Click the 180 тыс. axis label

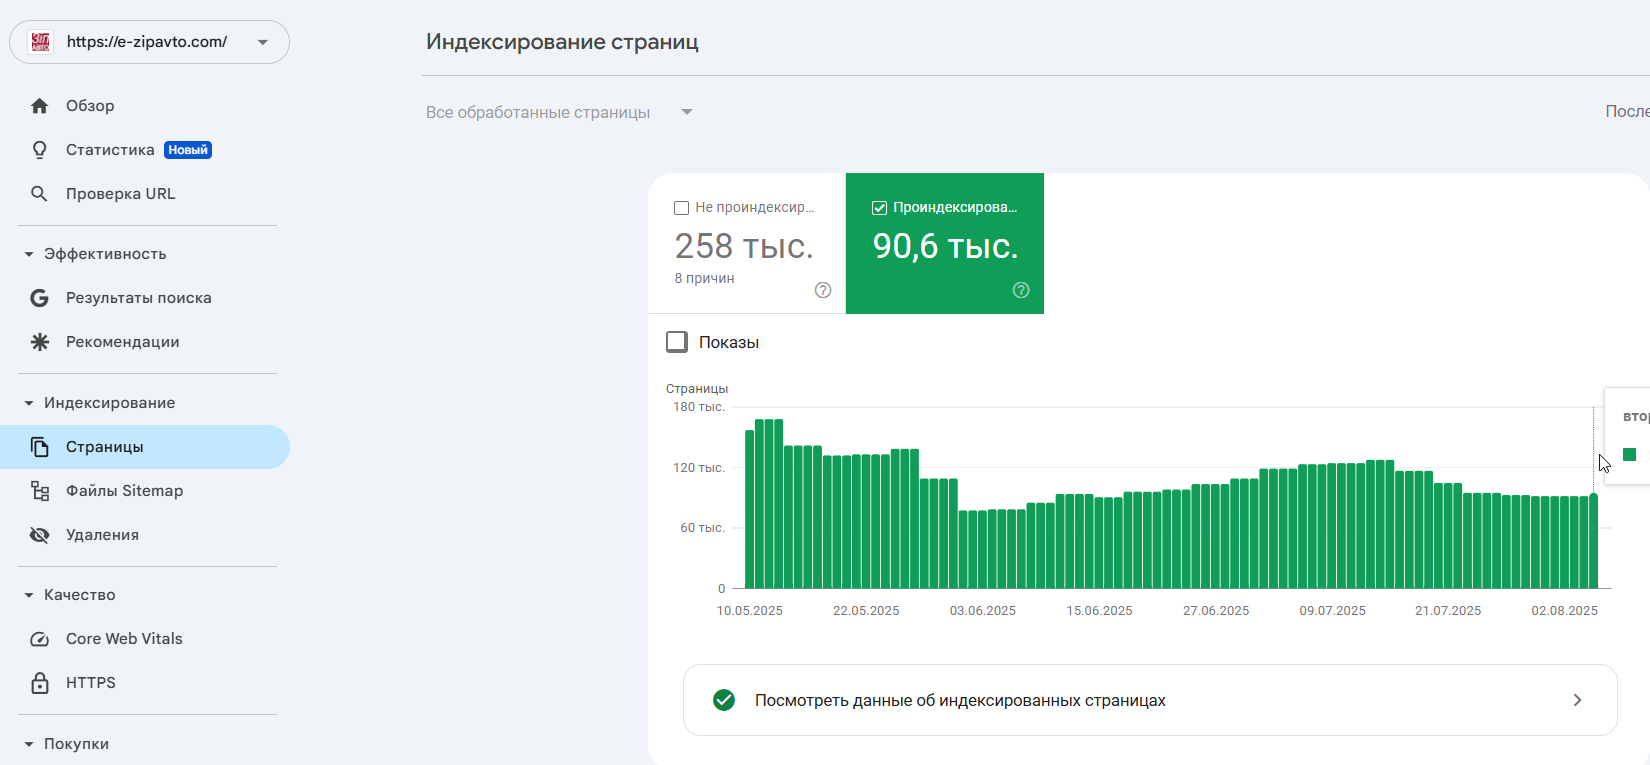699,407
